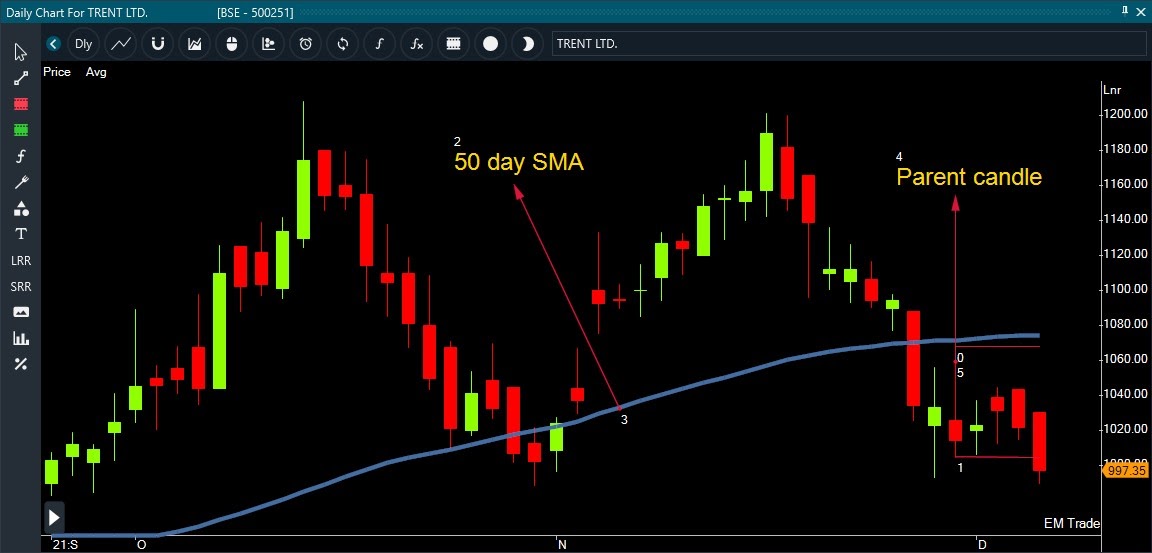Click the pin icon in title bar
The image size is (1152, 553).
tap(1125, 11)
